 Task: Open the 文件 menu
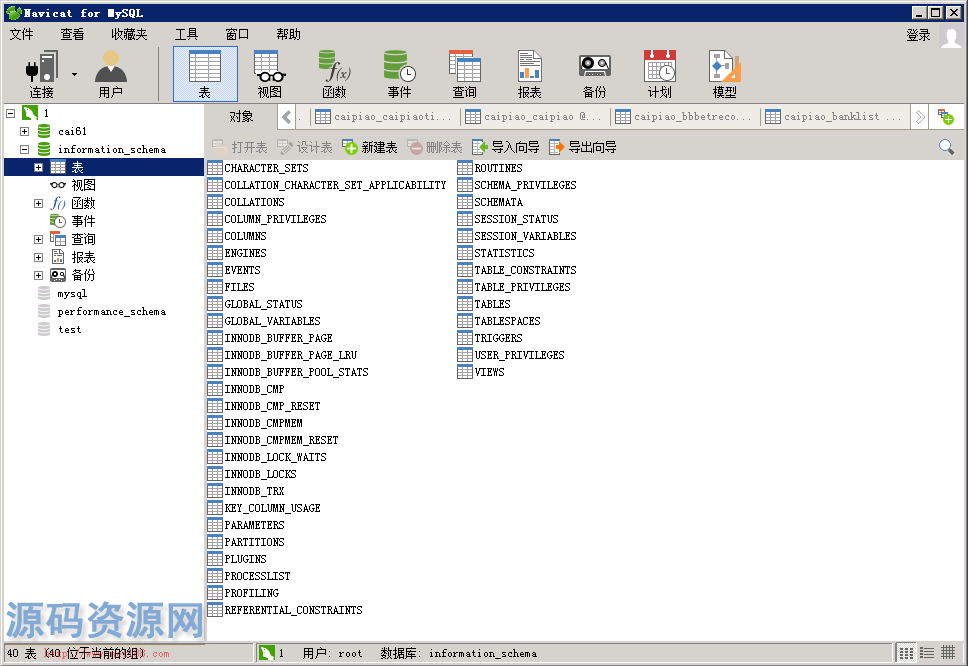22,35
